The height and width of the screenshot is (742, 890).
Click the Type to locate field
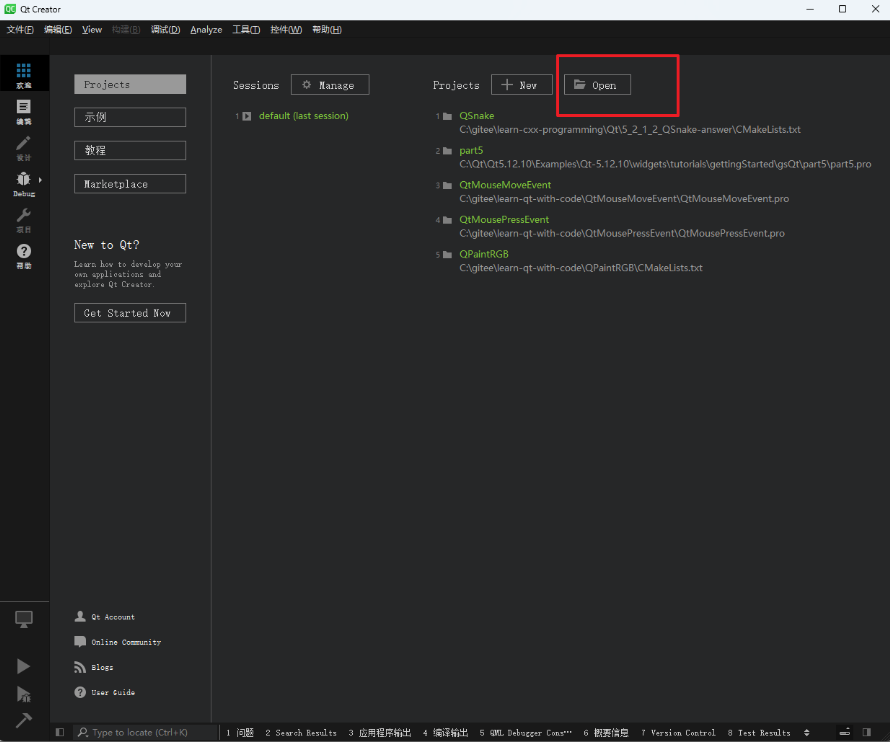(x=140, y=732)
